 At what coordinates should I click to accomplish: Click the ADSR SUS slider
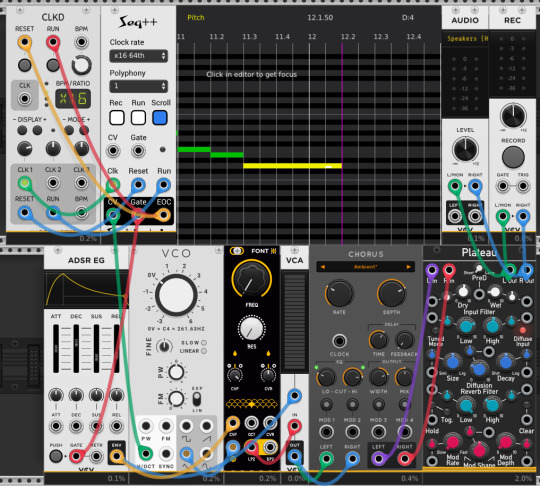coord(96,348)
